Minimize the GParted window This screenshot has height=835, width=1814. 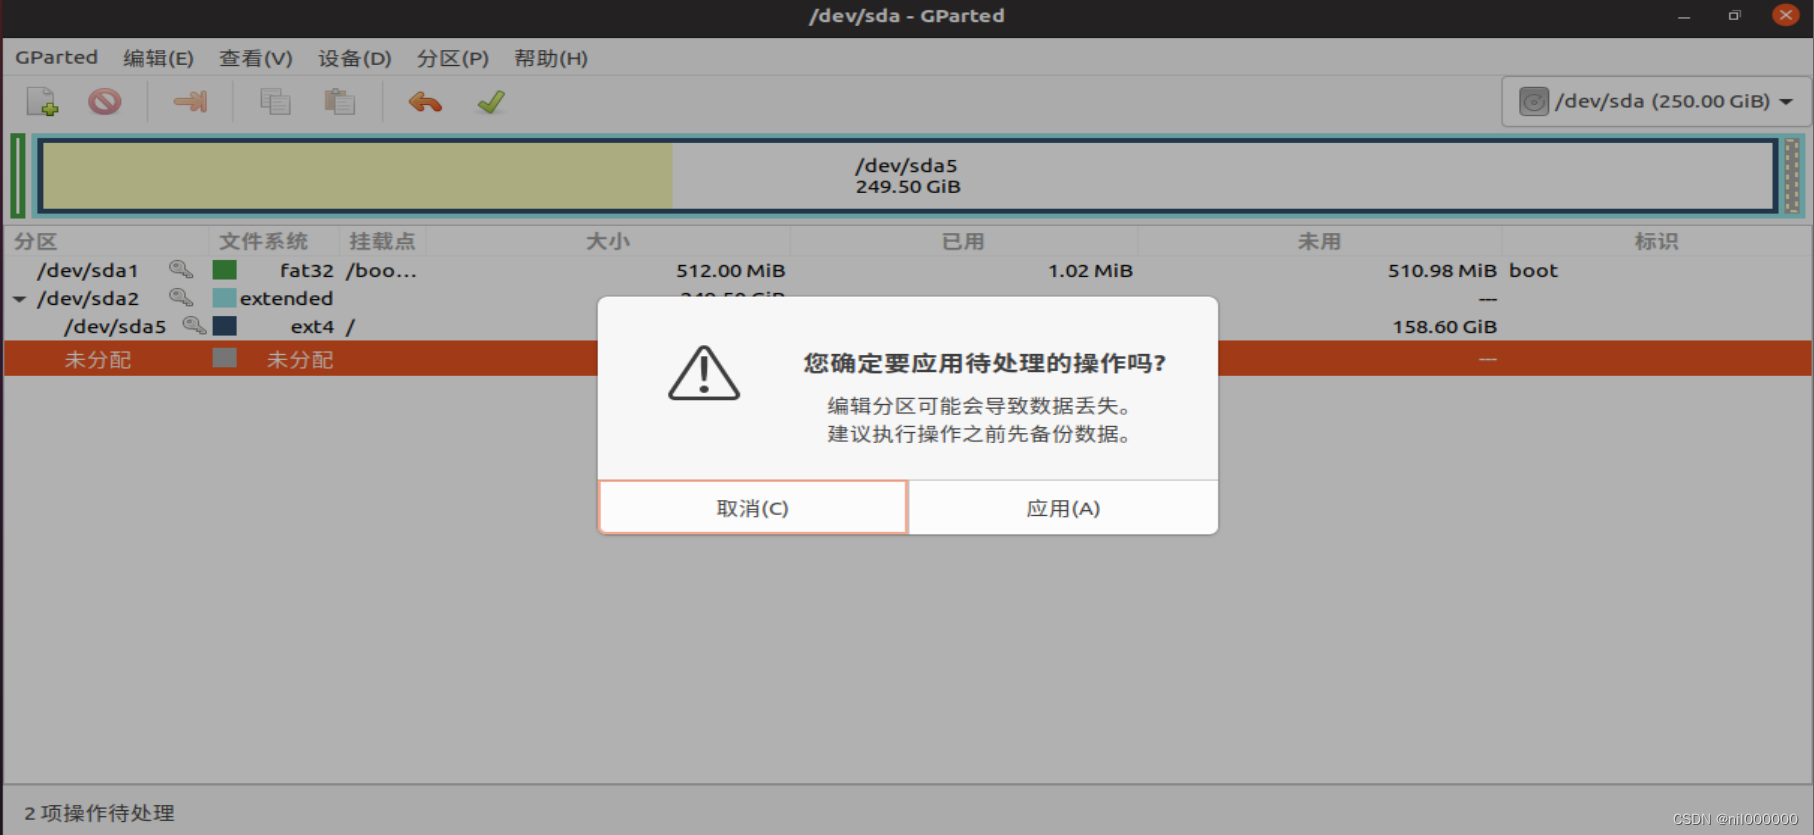pos(1684,16)
